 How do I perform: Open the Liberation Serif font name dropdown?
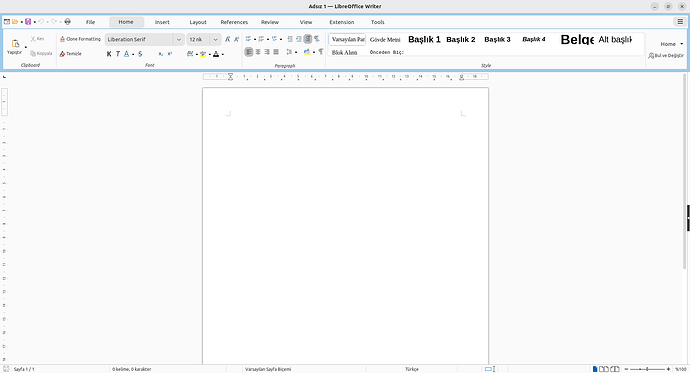point(179,39)
